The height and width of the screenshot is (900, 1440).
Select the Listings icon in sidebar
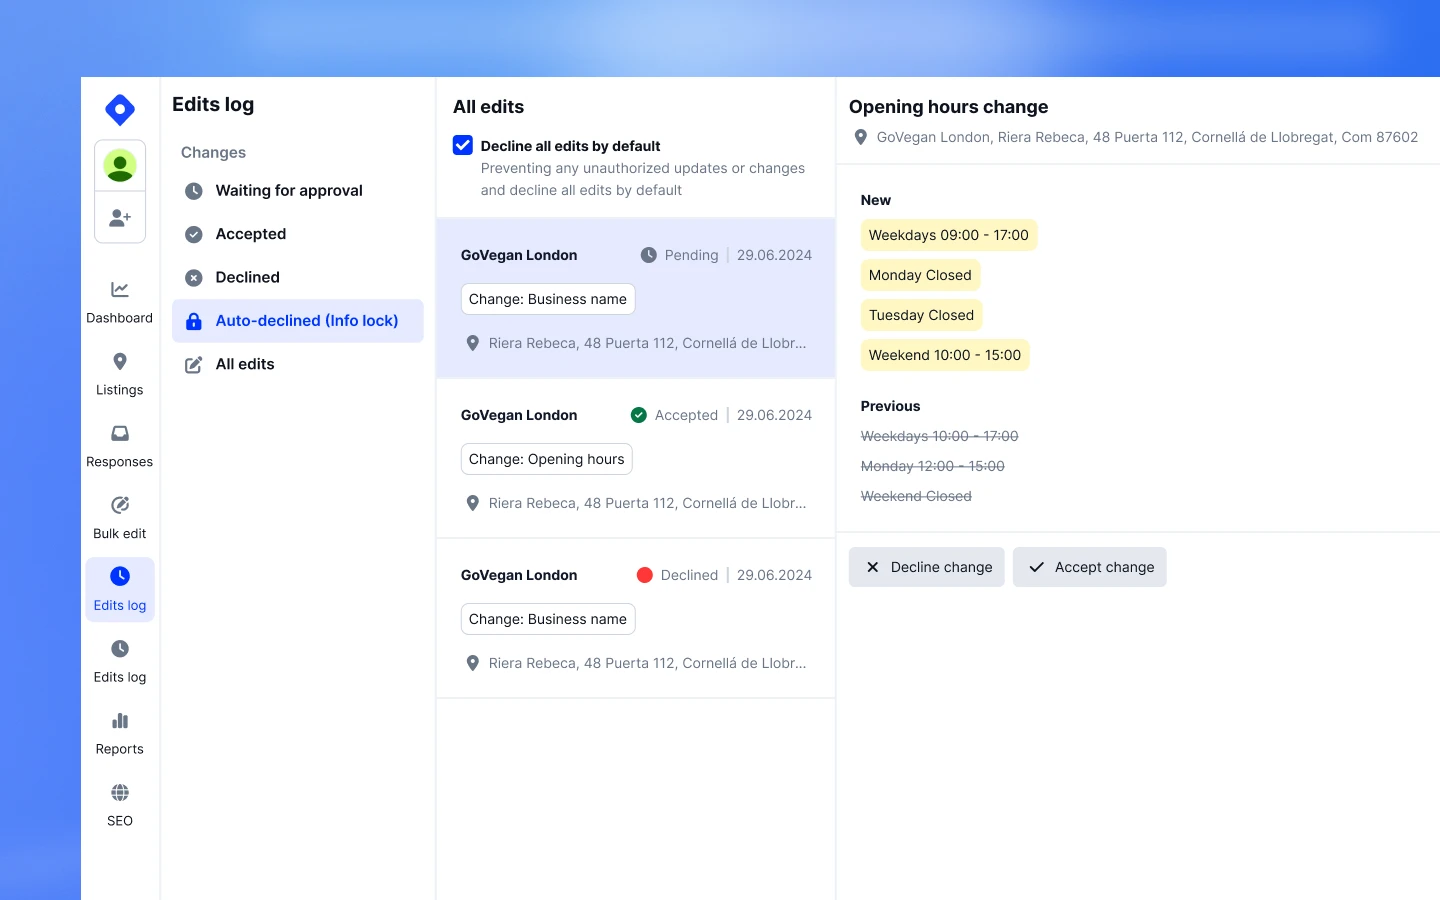[x=119, y=372]
